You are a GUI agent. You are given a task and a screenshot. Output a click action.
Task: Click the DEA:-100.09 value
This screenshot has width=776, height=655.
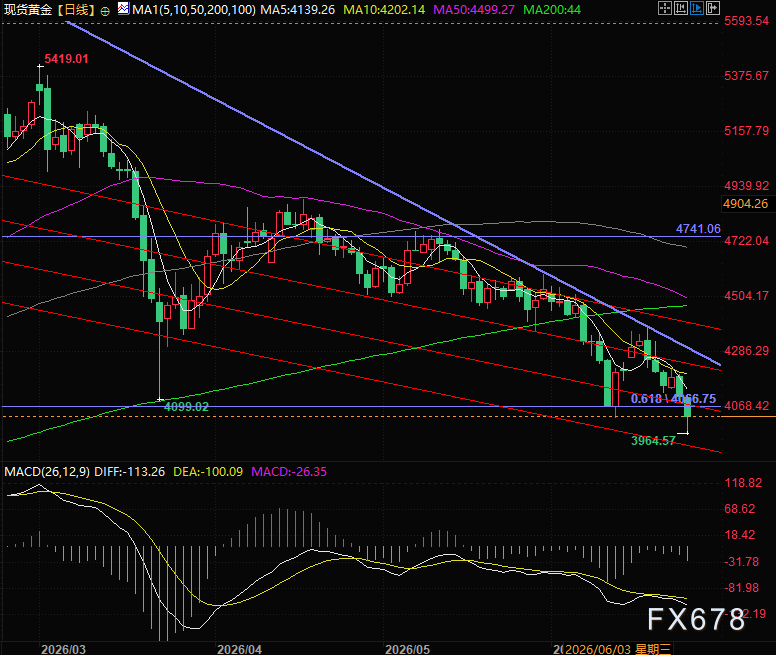click(x=208, y=471)
